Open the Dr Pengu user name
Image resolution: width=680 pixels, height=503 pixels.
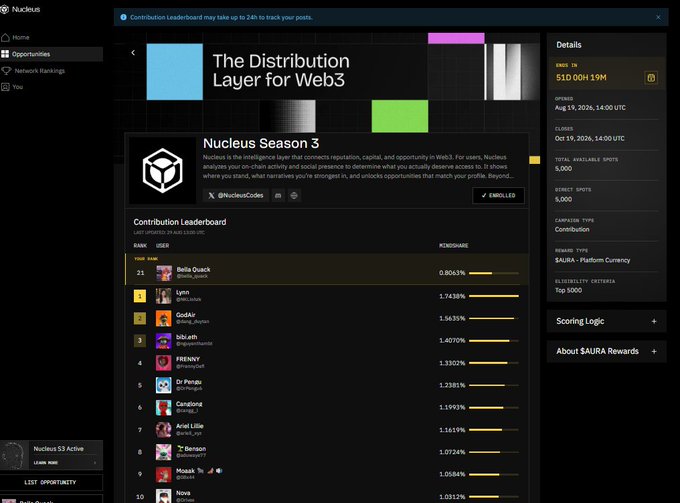[x=189, y=382]
